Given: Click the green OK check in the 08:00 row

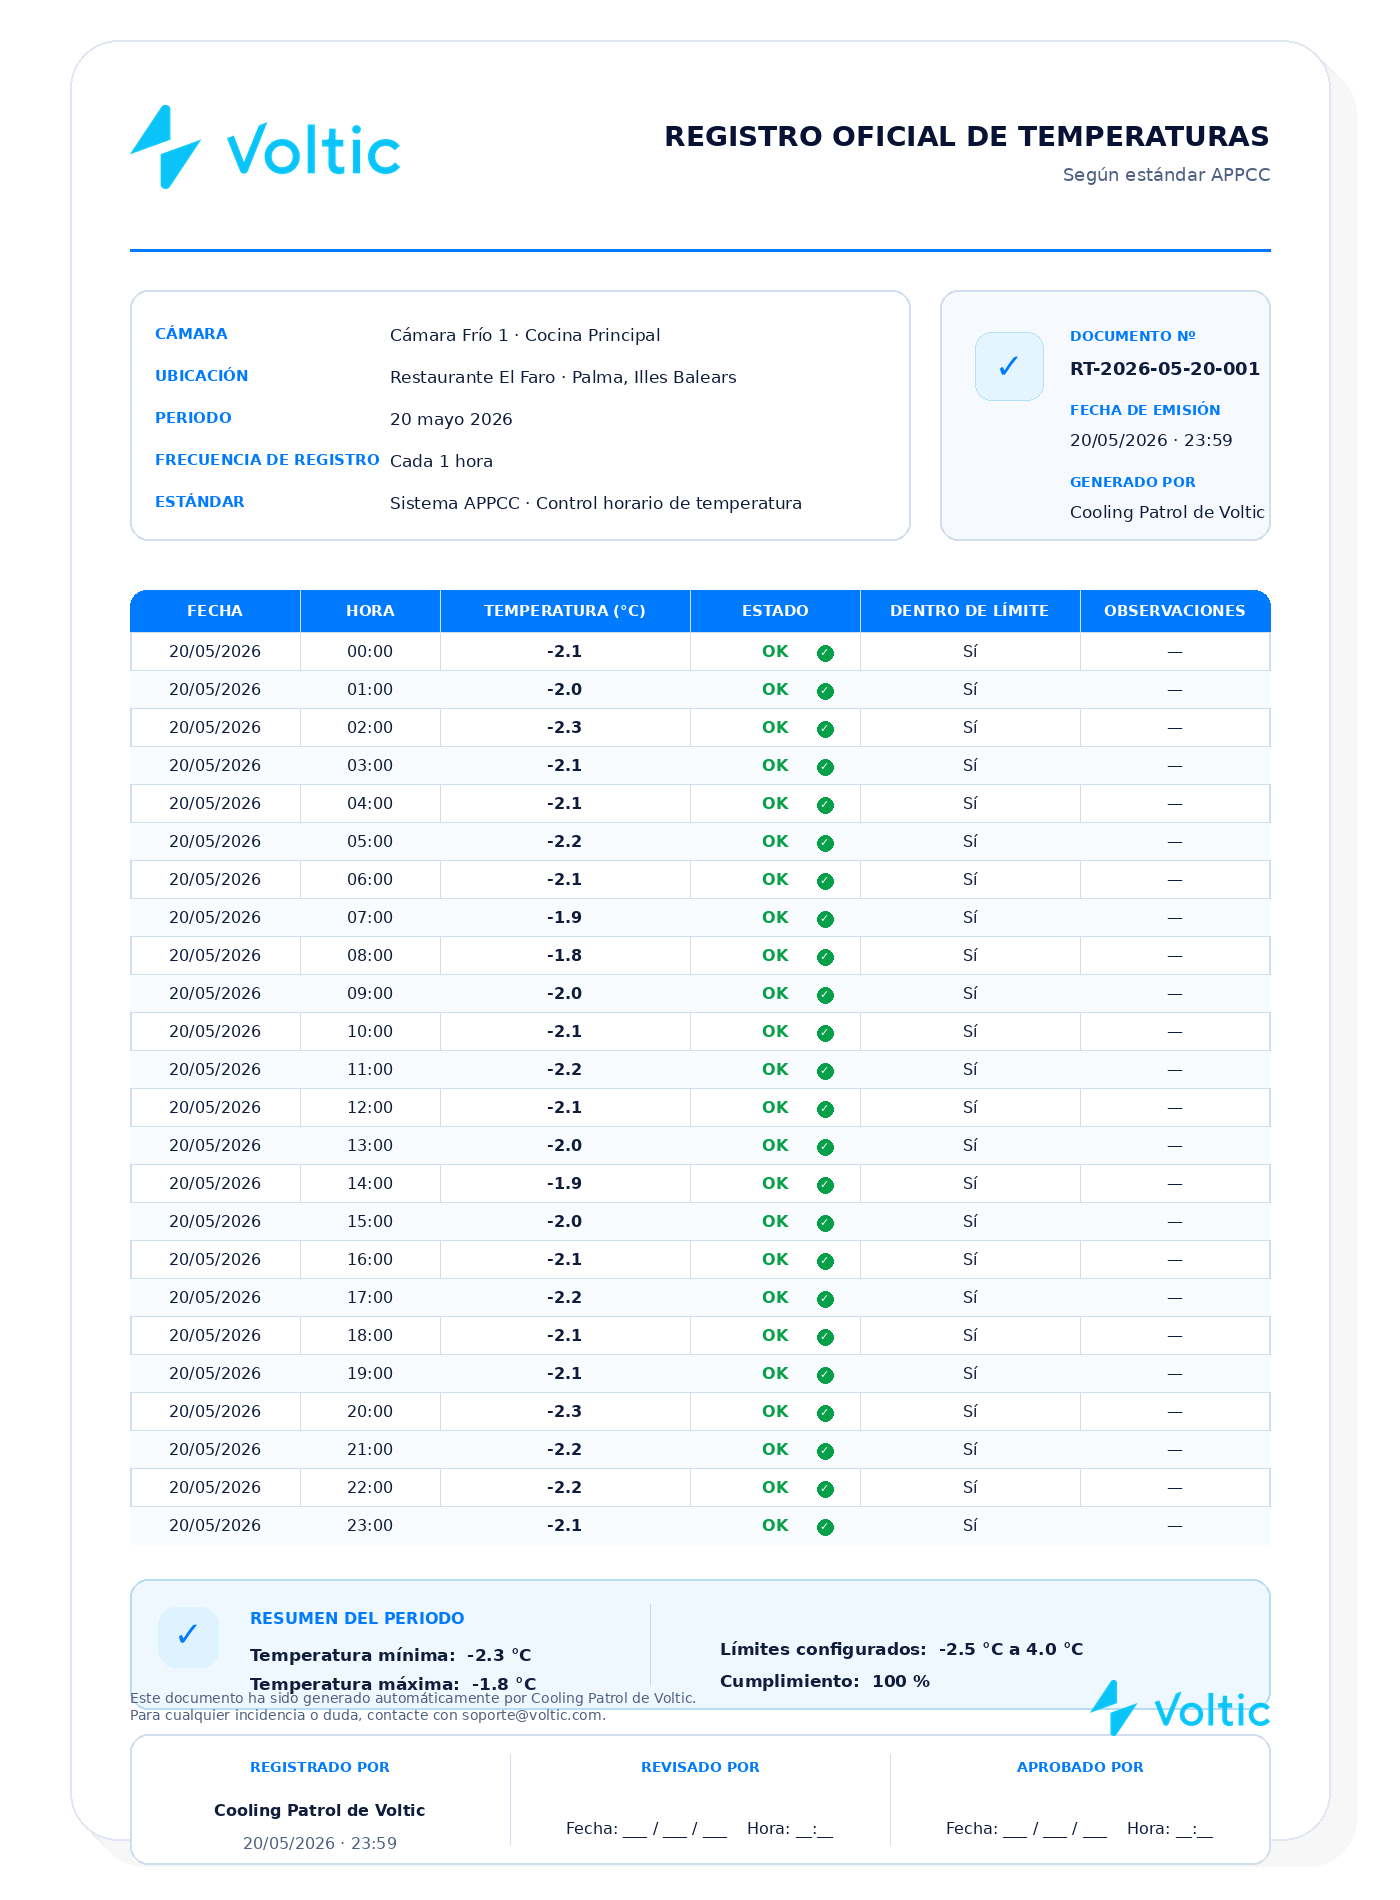Looking at the screenshot, I should (825, 957).
